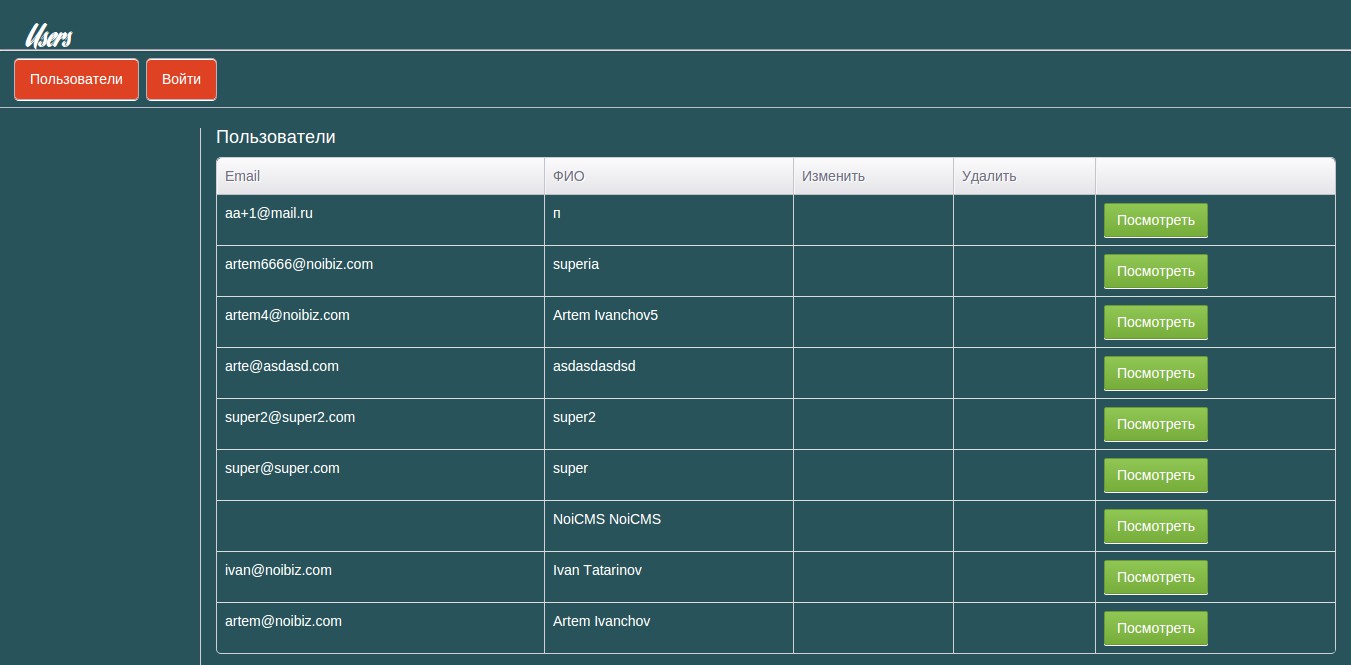This screenshot has height=665, width=1351.
Task: View artem@noibiz.com with Посмотреть button
Action: (1155, 629)
